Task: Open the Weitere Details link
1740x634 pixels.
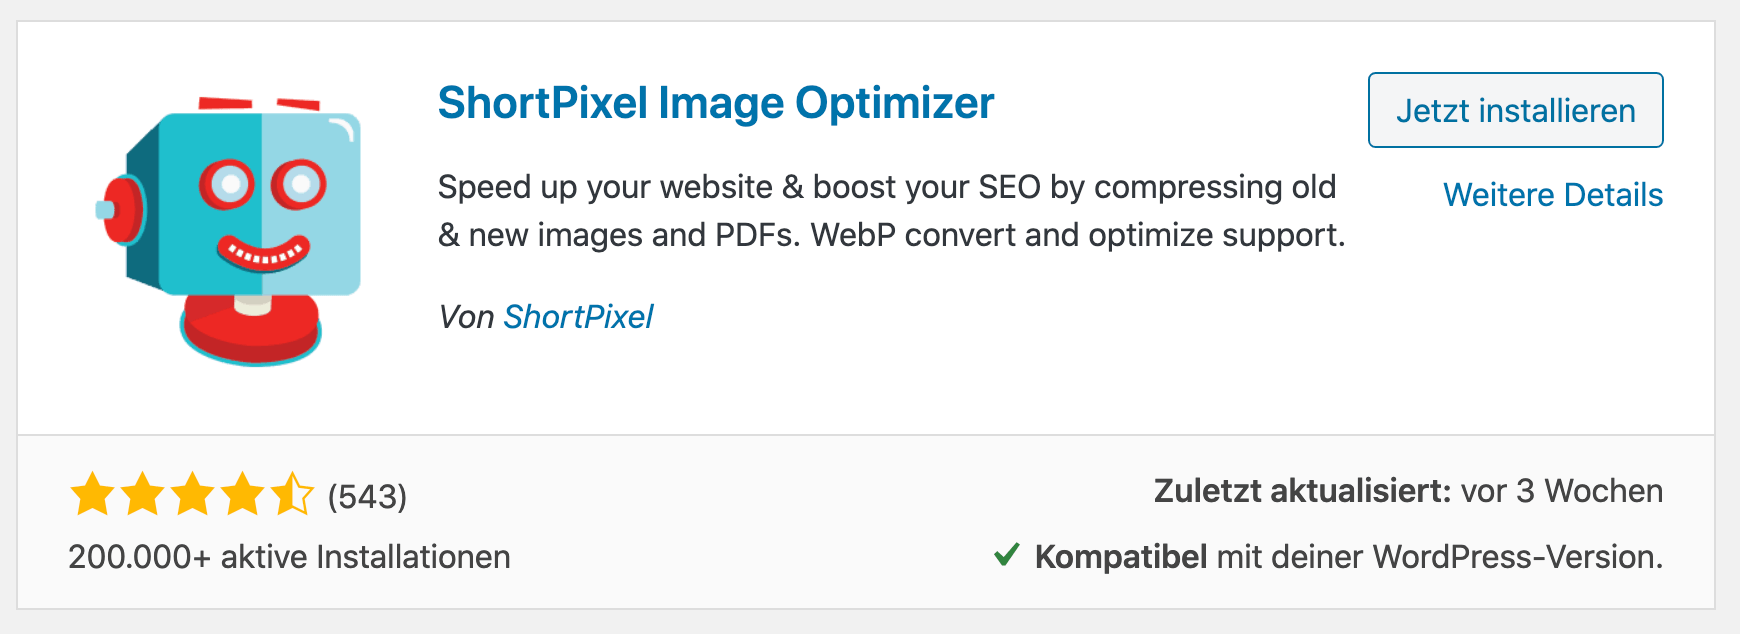Action: coord(1553,195)
